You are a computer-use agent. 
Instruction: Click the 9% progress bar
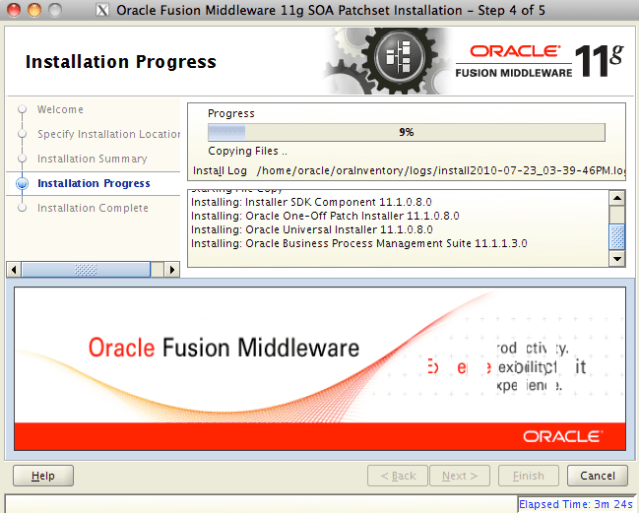(x=405, y=132)
